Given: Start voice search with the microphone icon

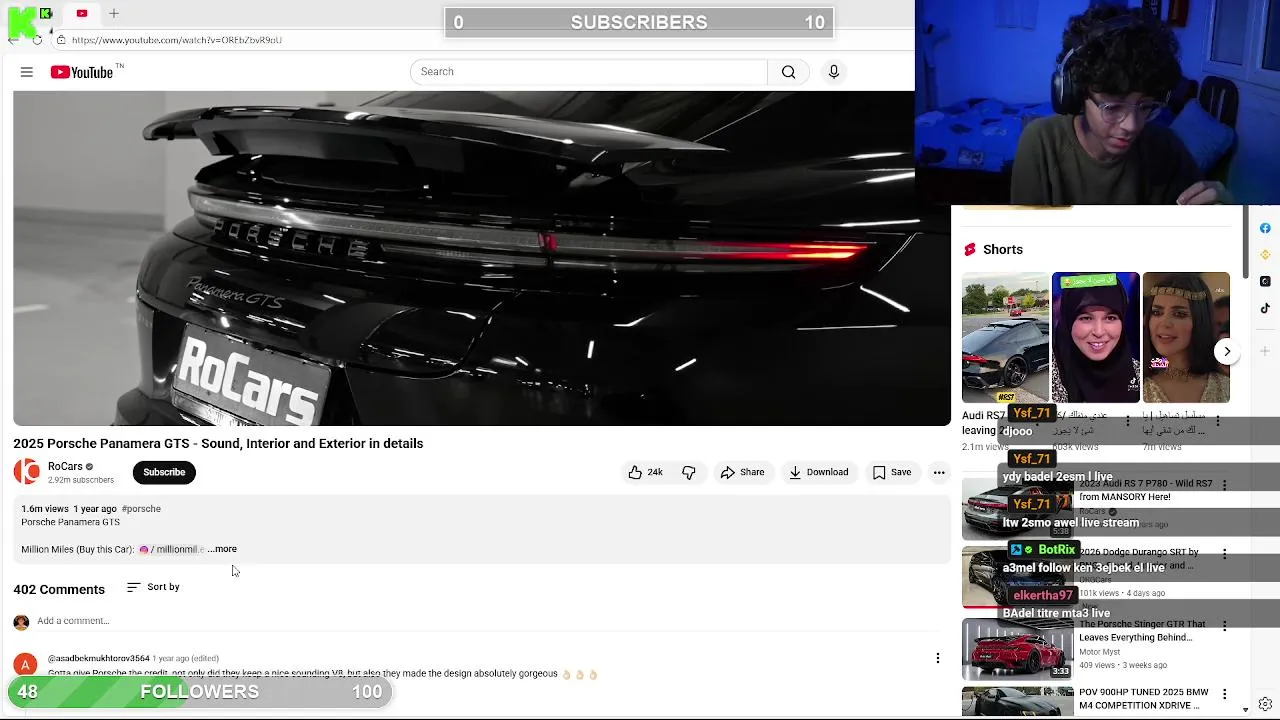Looking at the screenshot, I should pyautogui.click(x=833, y=72).
